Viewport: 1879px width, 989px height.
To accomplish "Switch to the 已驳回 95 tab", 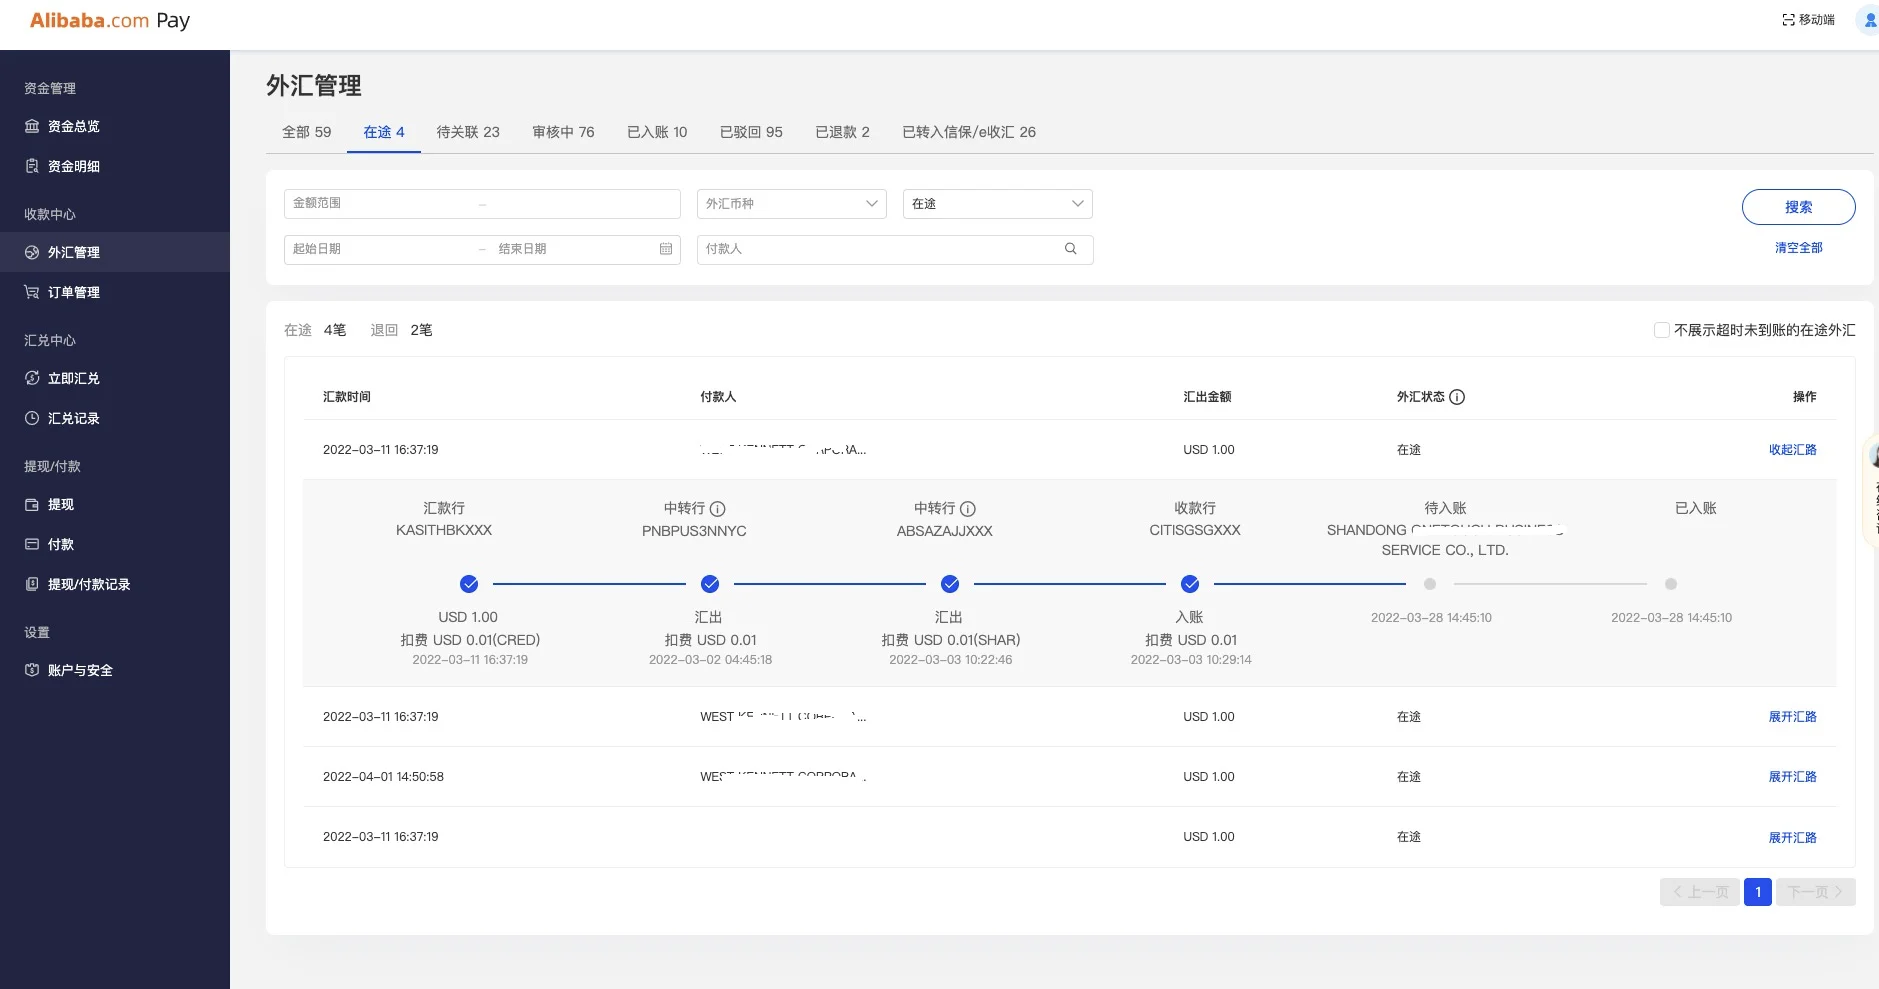I will pyautogui.click(x=751, y=132).
